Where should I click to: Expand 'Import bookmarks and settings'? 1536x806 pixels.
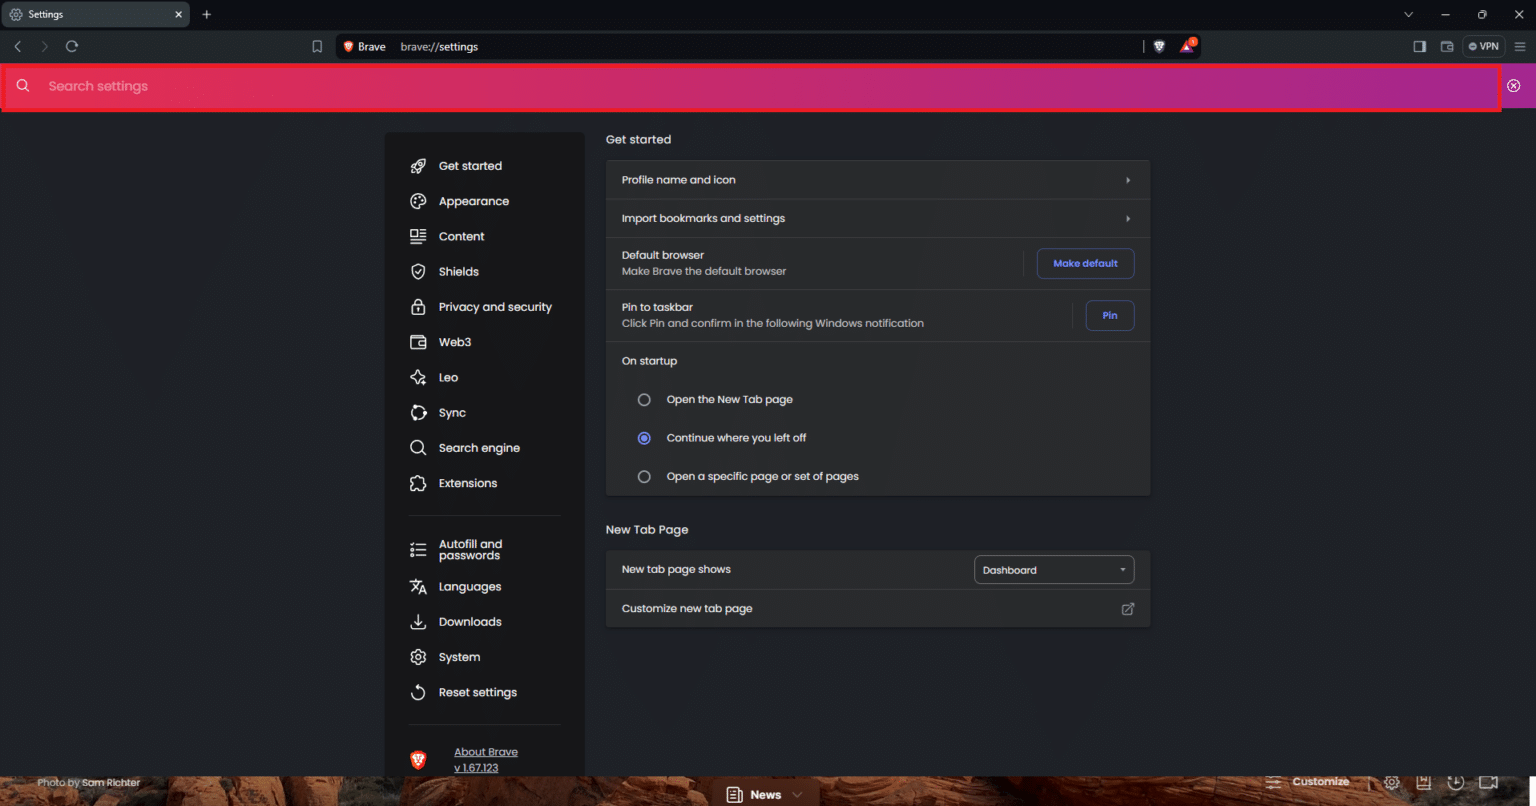pos(877,218)
